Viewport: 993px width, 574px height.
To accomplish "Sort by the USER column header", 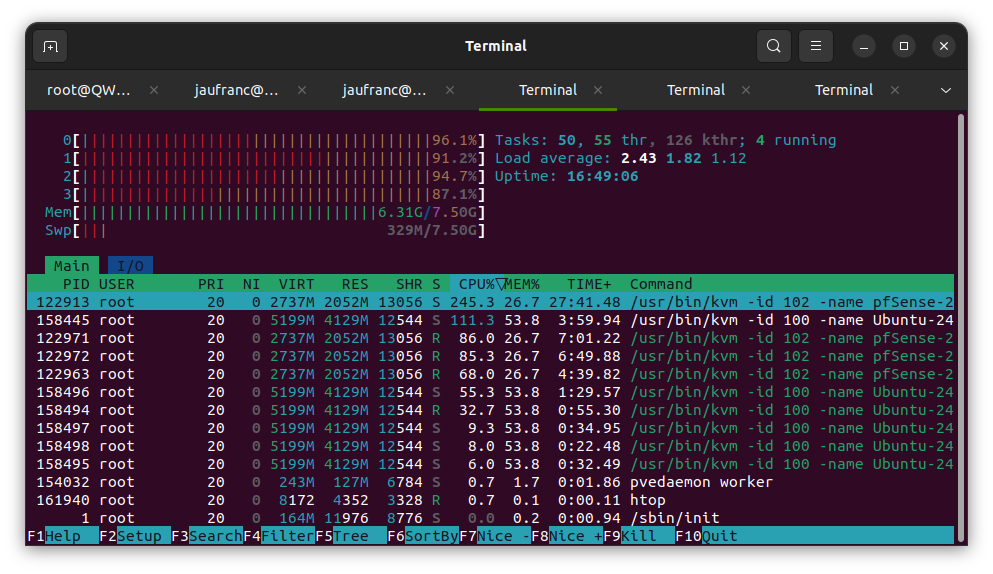I will coord(117,284).
